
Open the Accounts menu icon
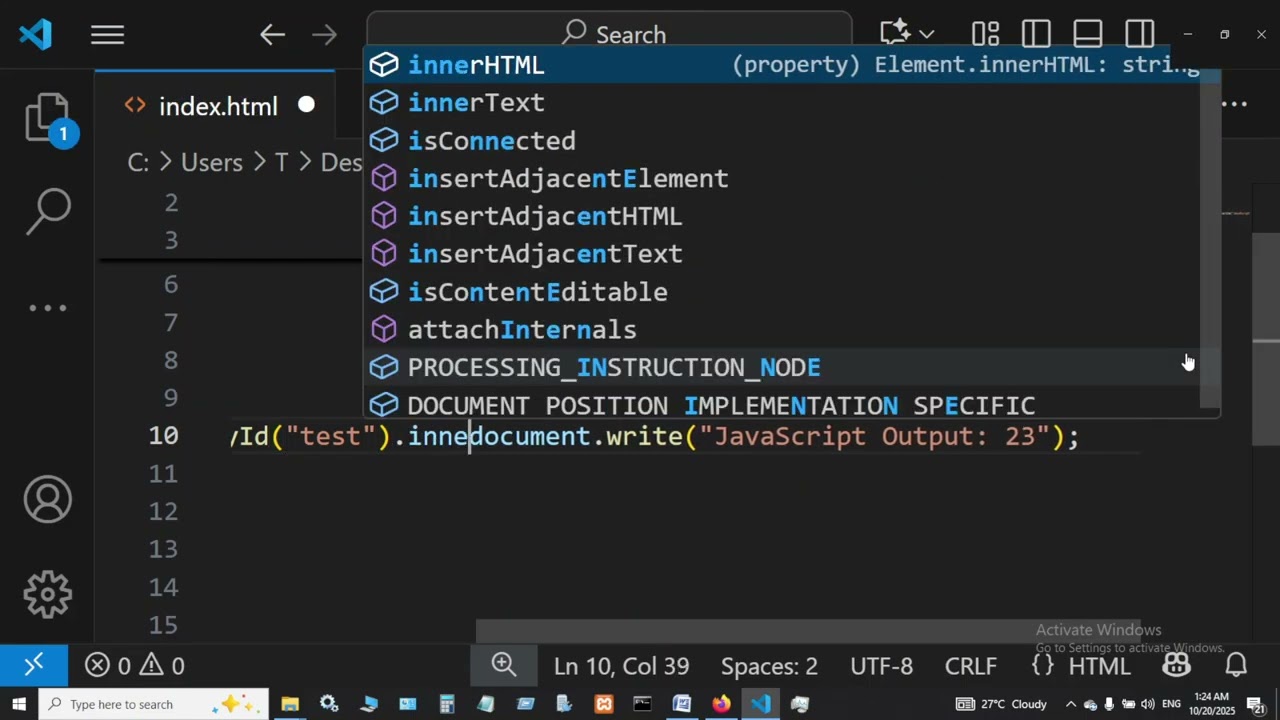(48, 500)
